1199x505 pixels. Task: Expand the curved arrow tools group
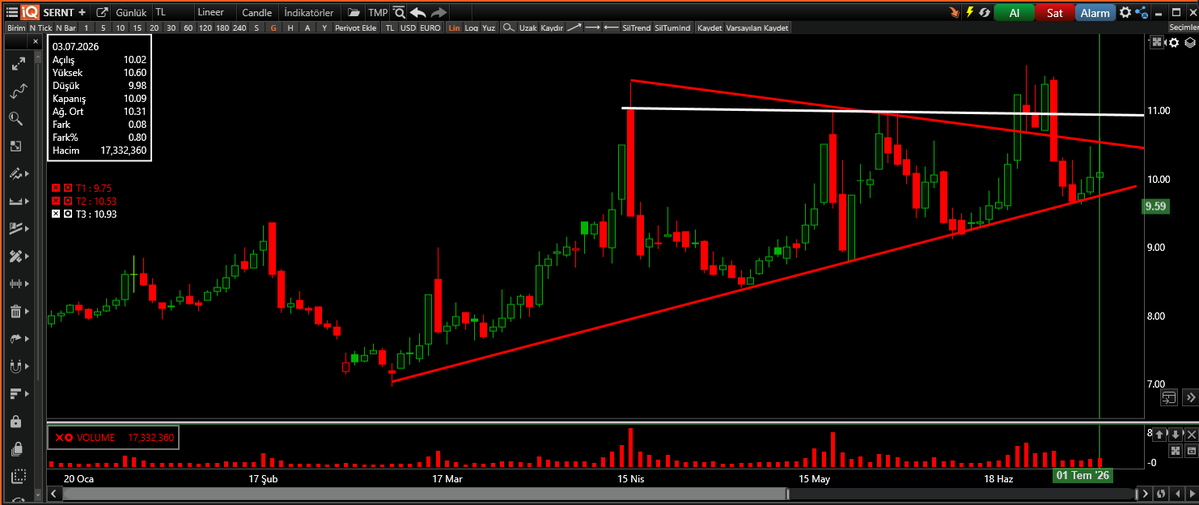coord(17,339)
